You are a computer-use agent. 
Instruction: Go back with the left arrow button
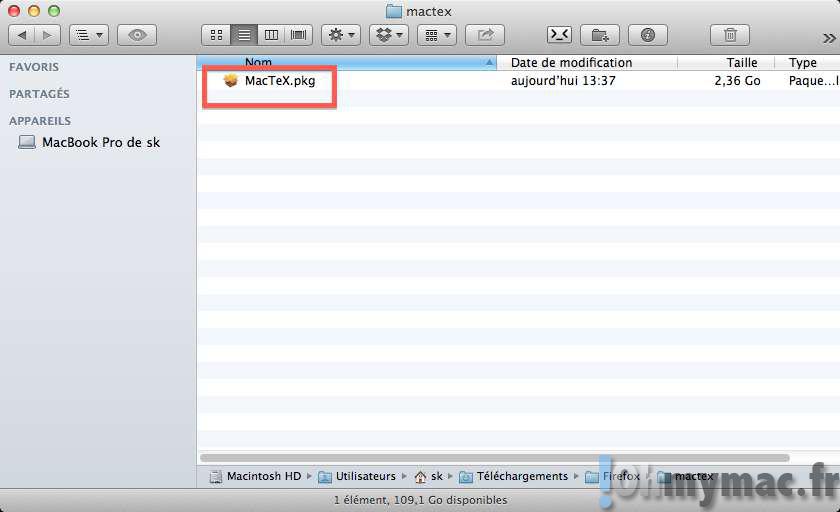tap(22, 35)
